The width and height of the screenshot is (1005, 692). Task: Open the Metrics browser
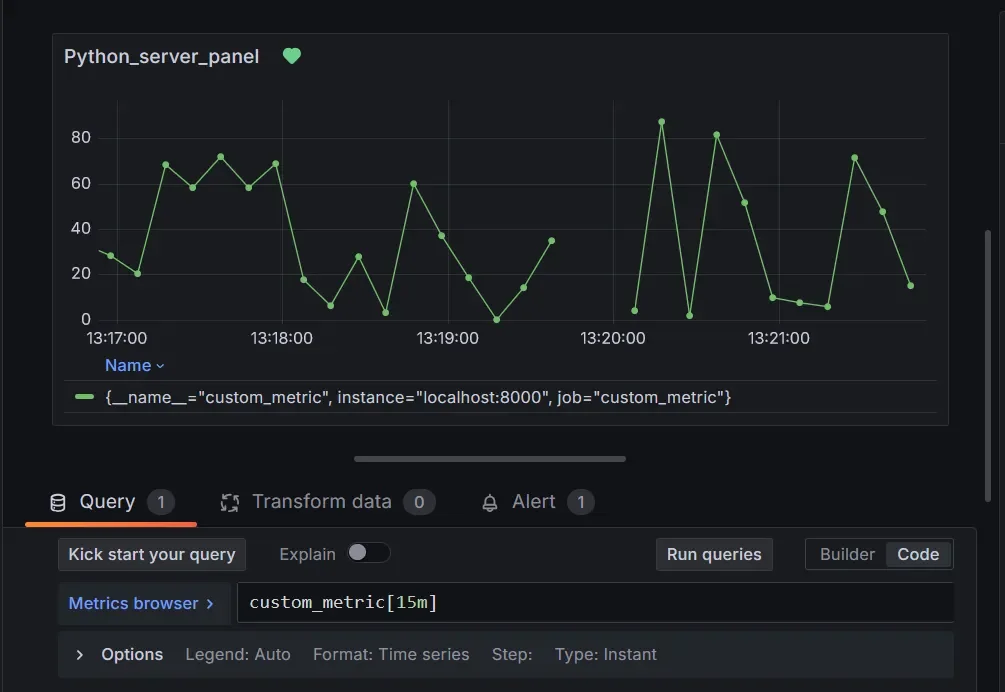point(142,603)
